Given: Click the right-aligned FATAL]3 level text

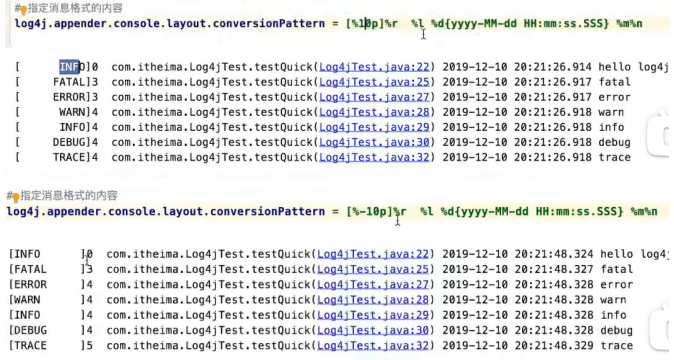Looking at the screenshot, I should [76, 82].
